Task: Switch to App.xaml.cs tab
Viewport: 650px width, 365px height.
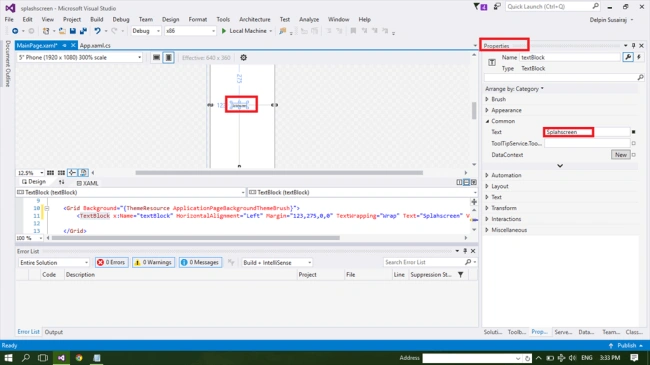Action: point(95,45)
